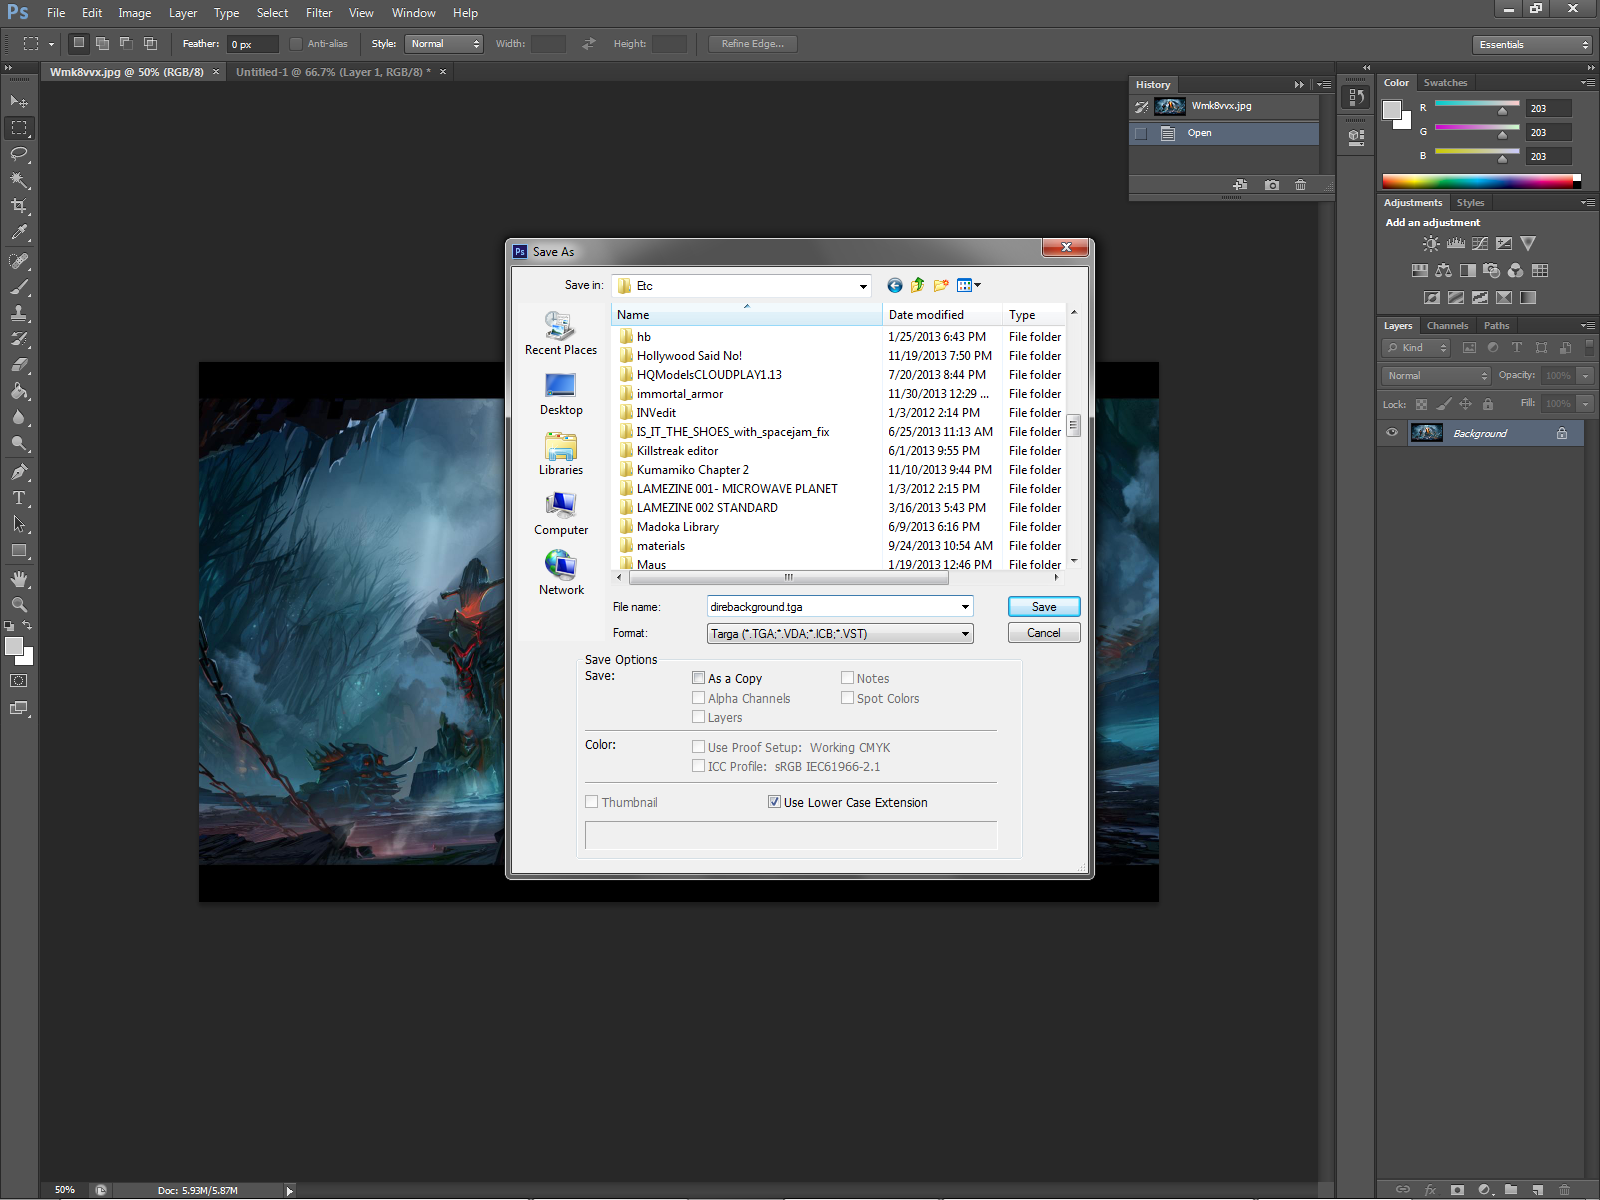Toggle Layers checkbox in Save Options
The height and width of the screenshot is (1200, 1600).
(x=699, y=717)
